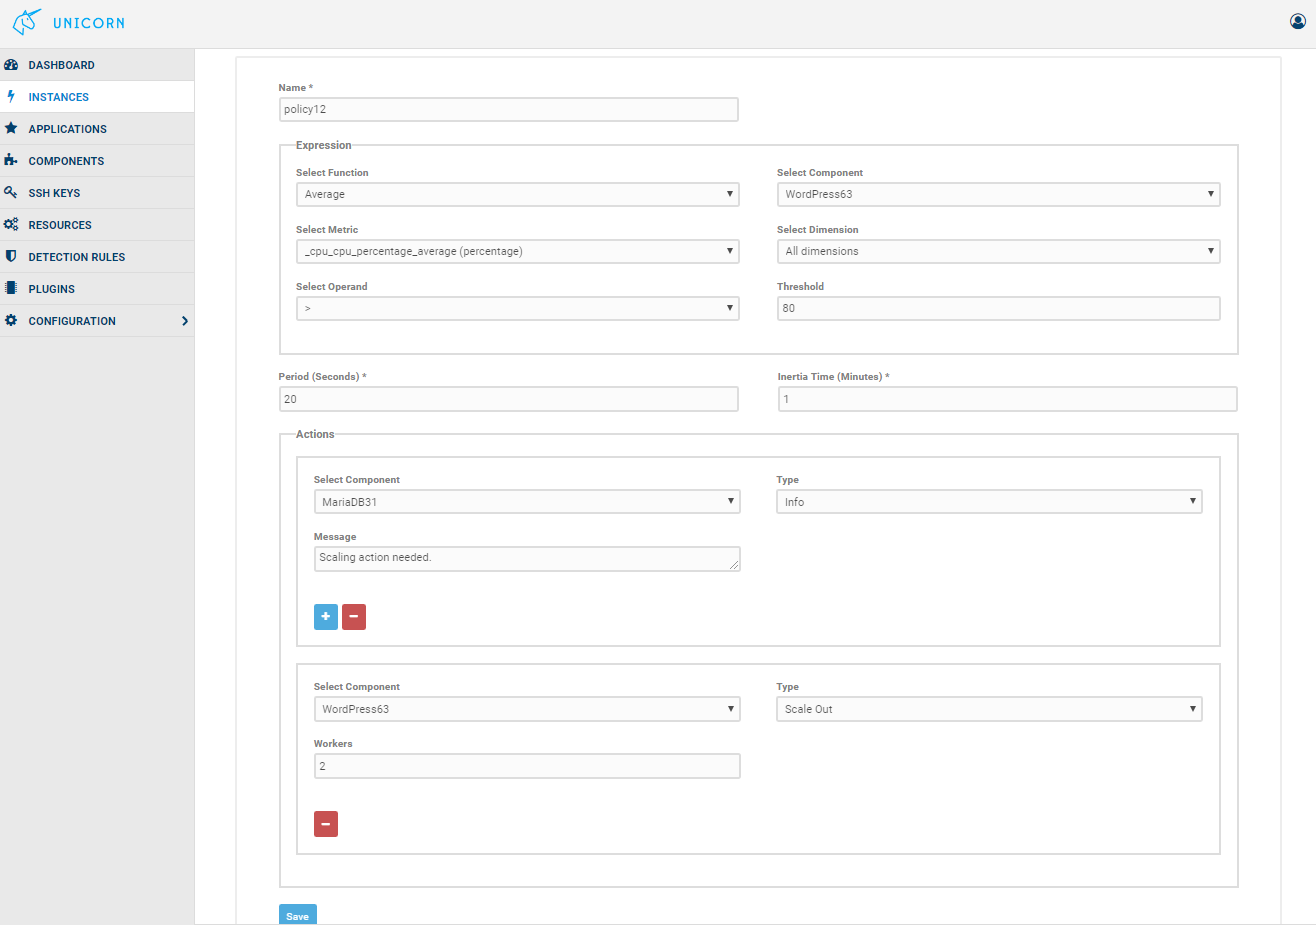This screenshot has height=925, width=1316.
Task: Click the 'Actions' section legend
Action: pos(315,434)
